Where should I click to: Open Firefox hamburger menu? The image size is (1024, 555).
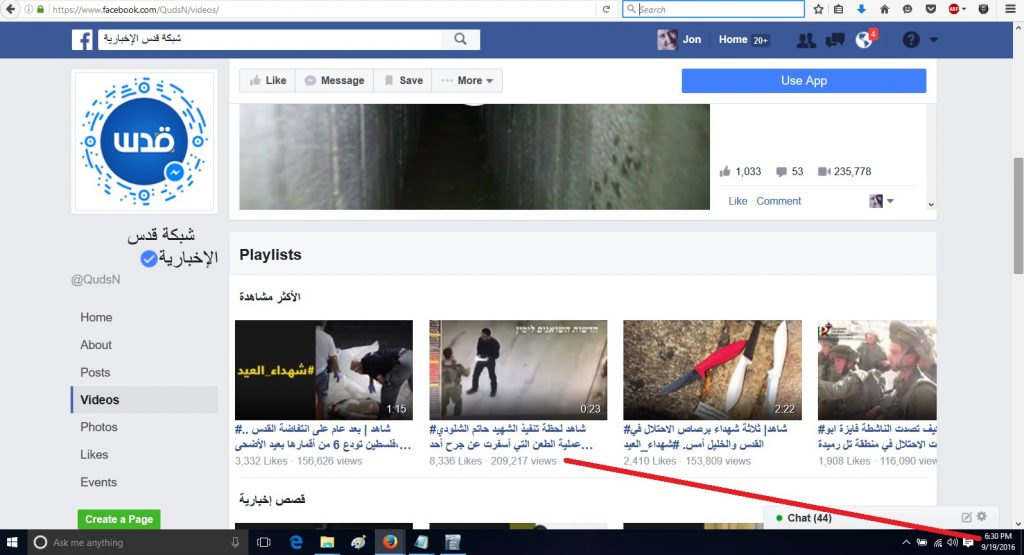[x=1010, y=9]
